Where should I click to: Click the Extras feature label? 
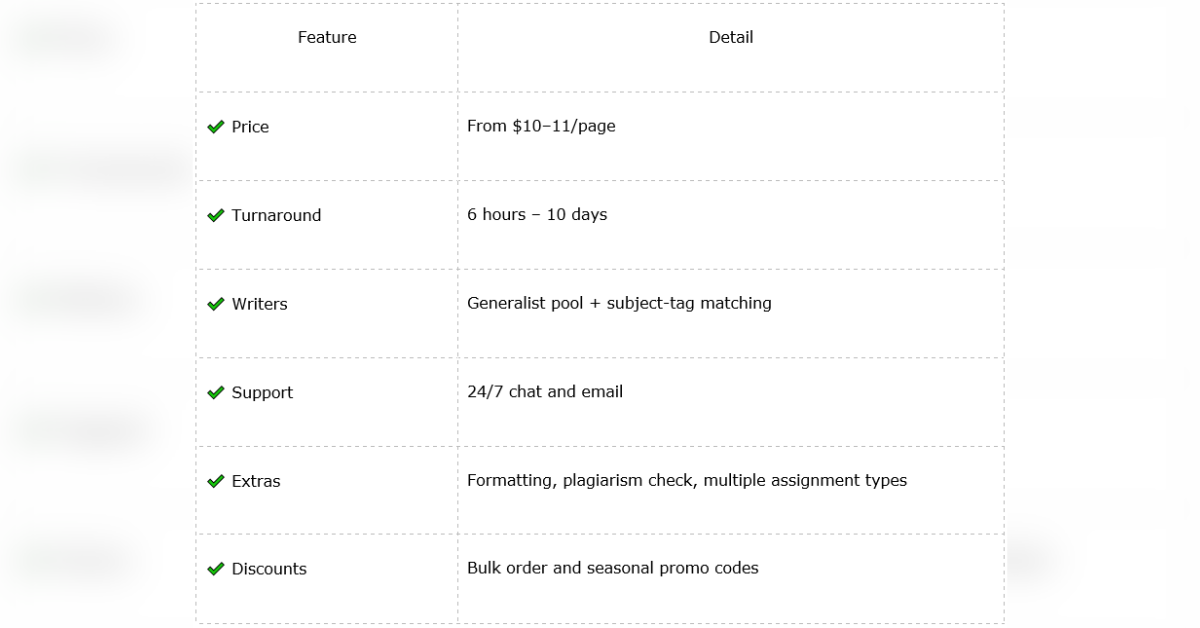[x=256, y=481]
